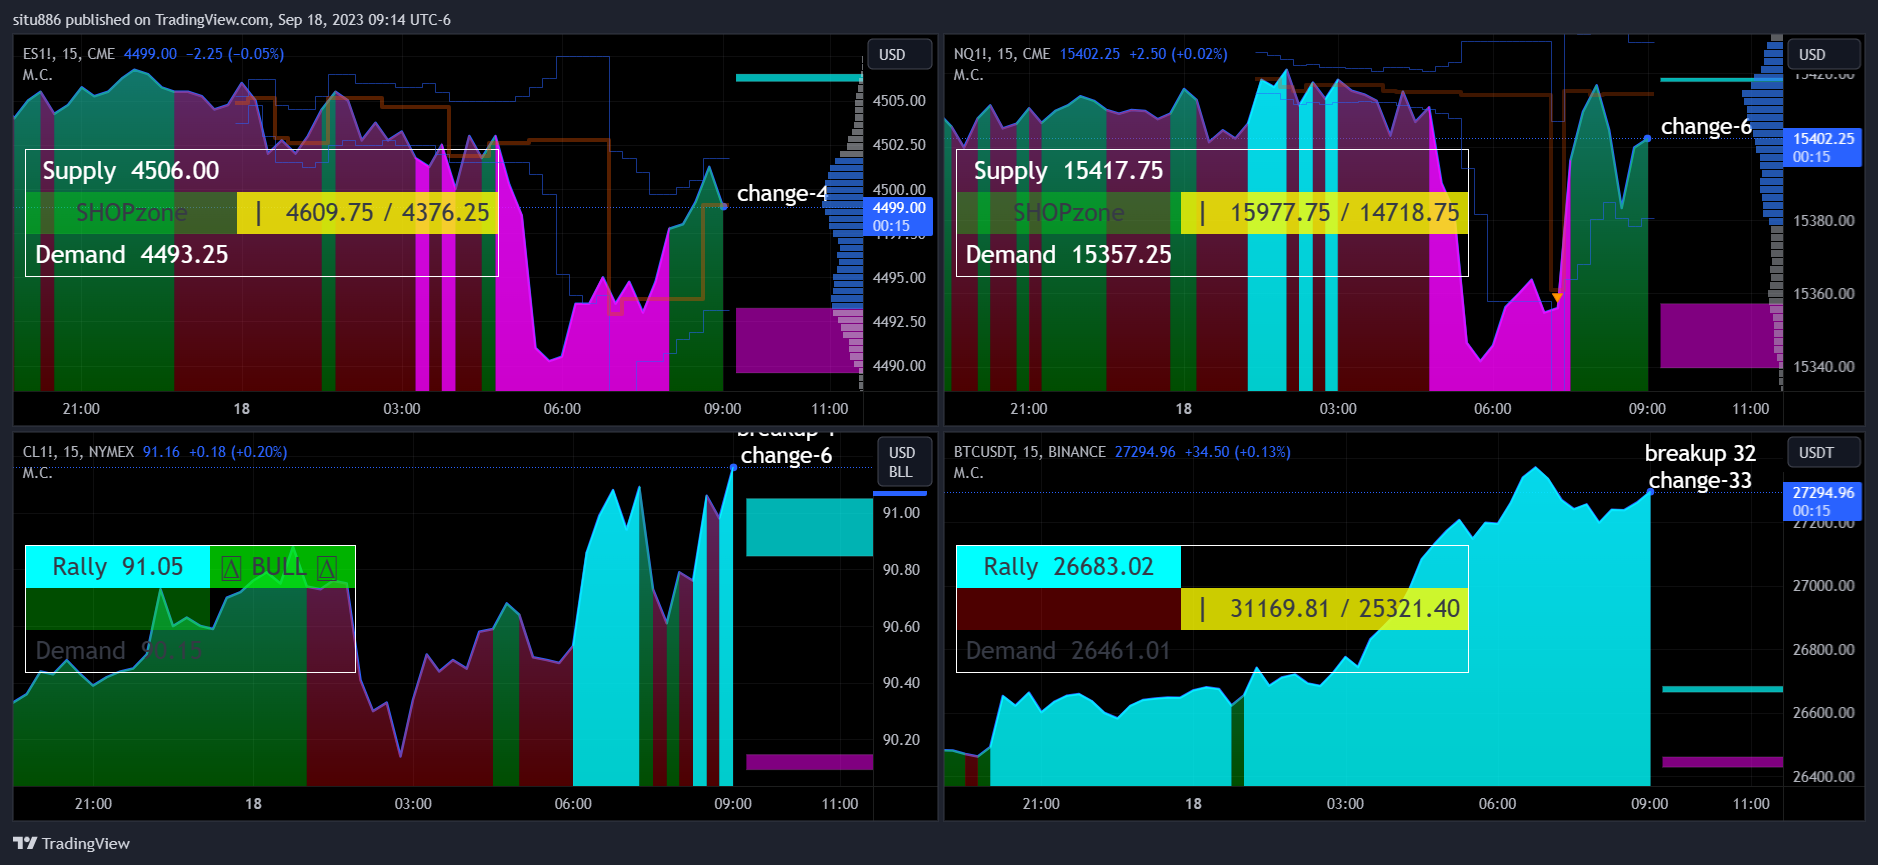
Task: Click the change-4 label on ES1! chart
Action: click(x=782, y=193)
